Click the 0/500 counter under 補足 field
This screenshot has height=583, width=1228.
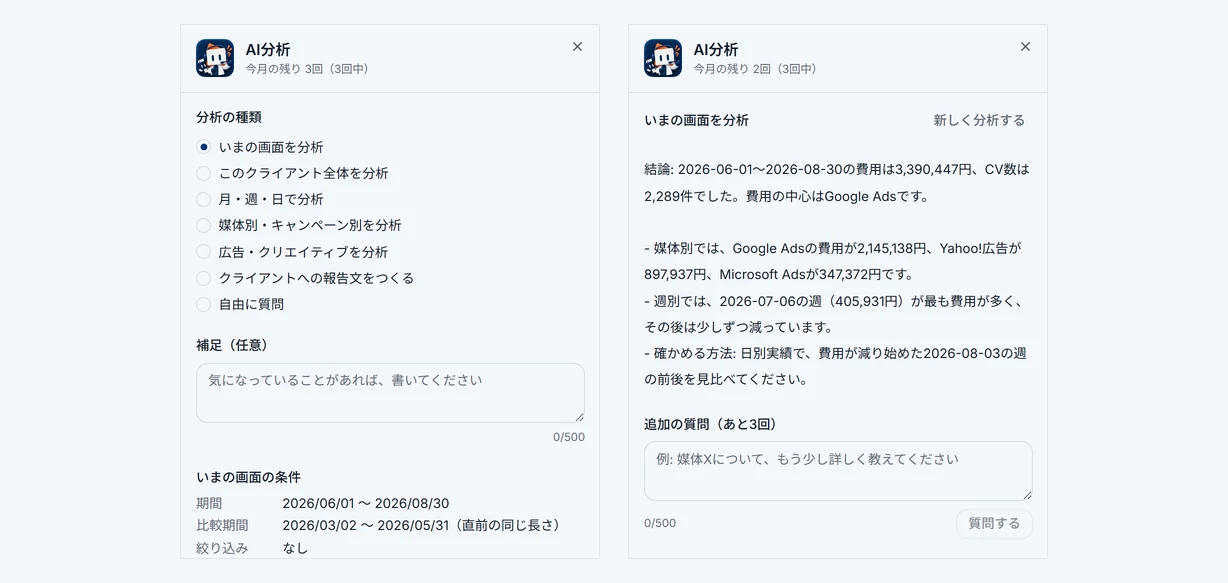(x=569, y=437)
